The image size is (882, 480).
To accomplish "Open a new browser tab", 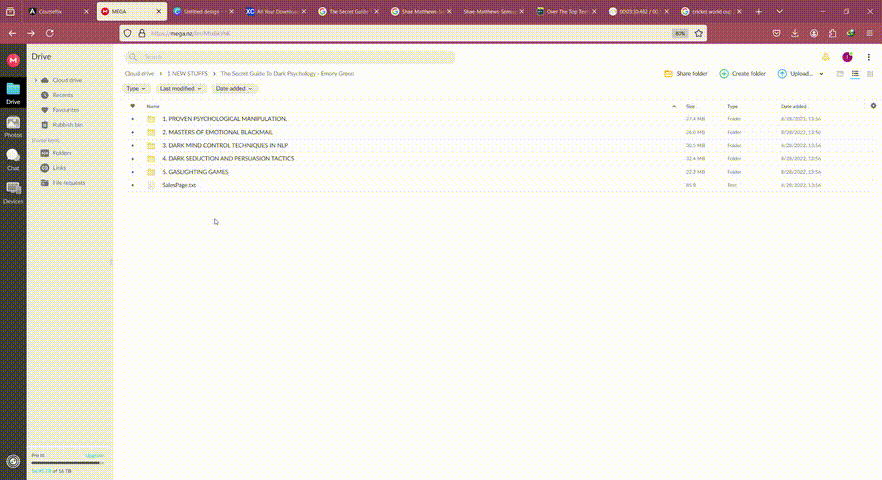I will (x=759, y=11).
